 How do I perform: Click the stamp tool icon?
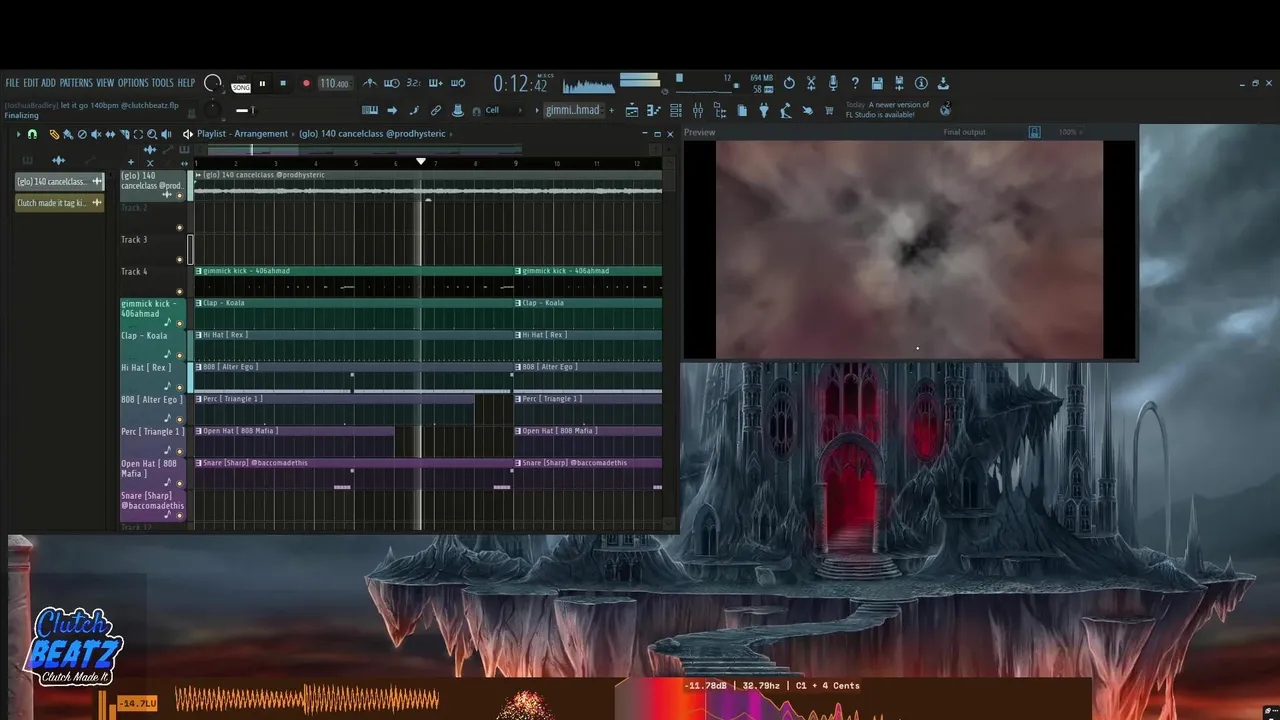458,110
